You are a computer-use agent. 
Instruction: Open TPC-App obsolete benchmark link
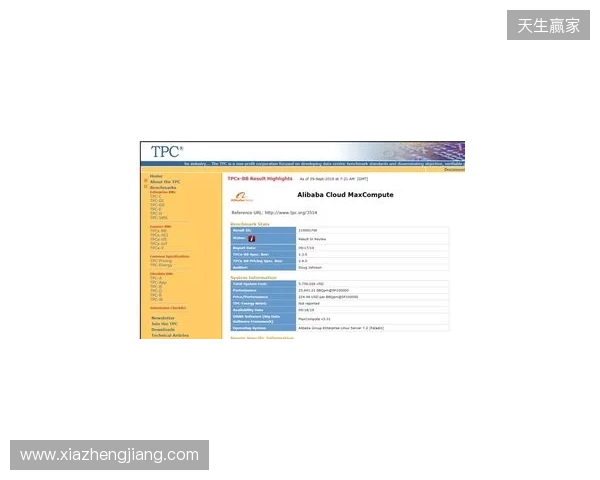pyautogui.click(x=158, y=282)
